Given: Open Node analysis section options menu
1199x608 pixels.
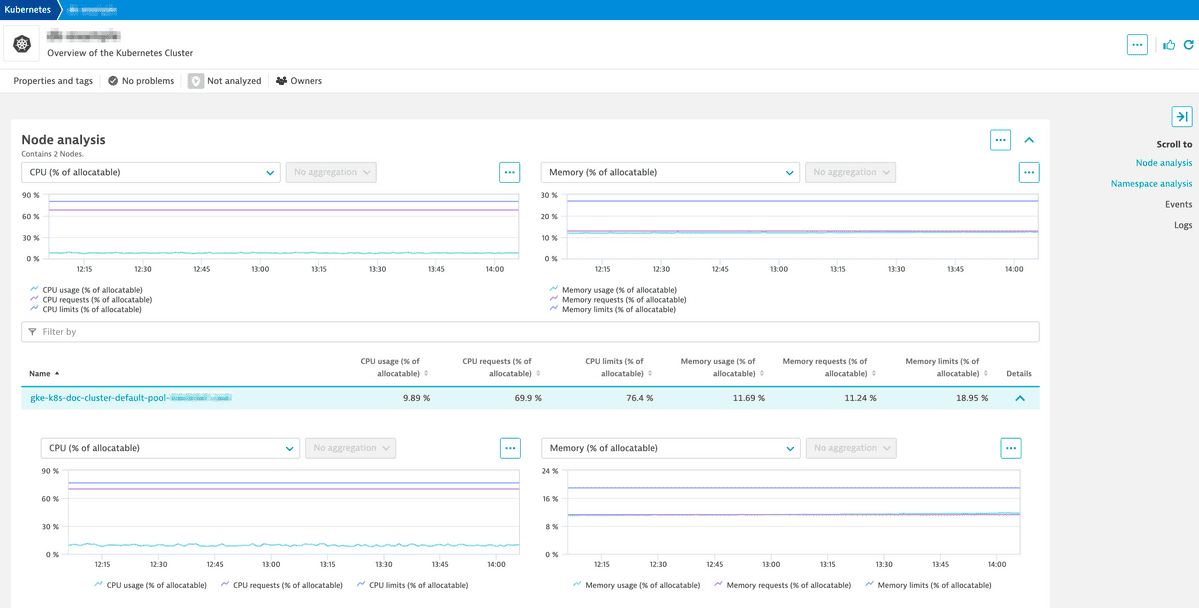Looking at the screenshot, I should [x=1000, y=140].
